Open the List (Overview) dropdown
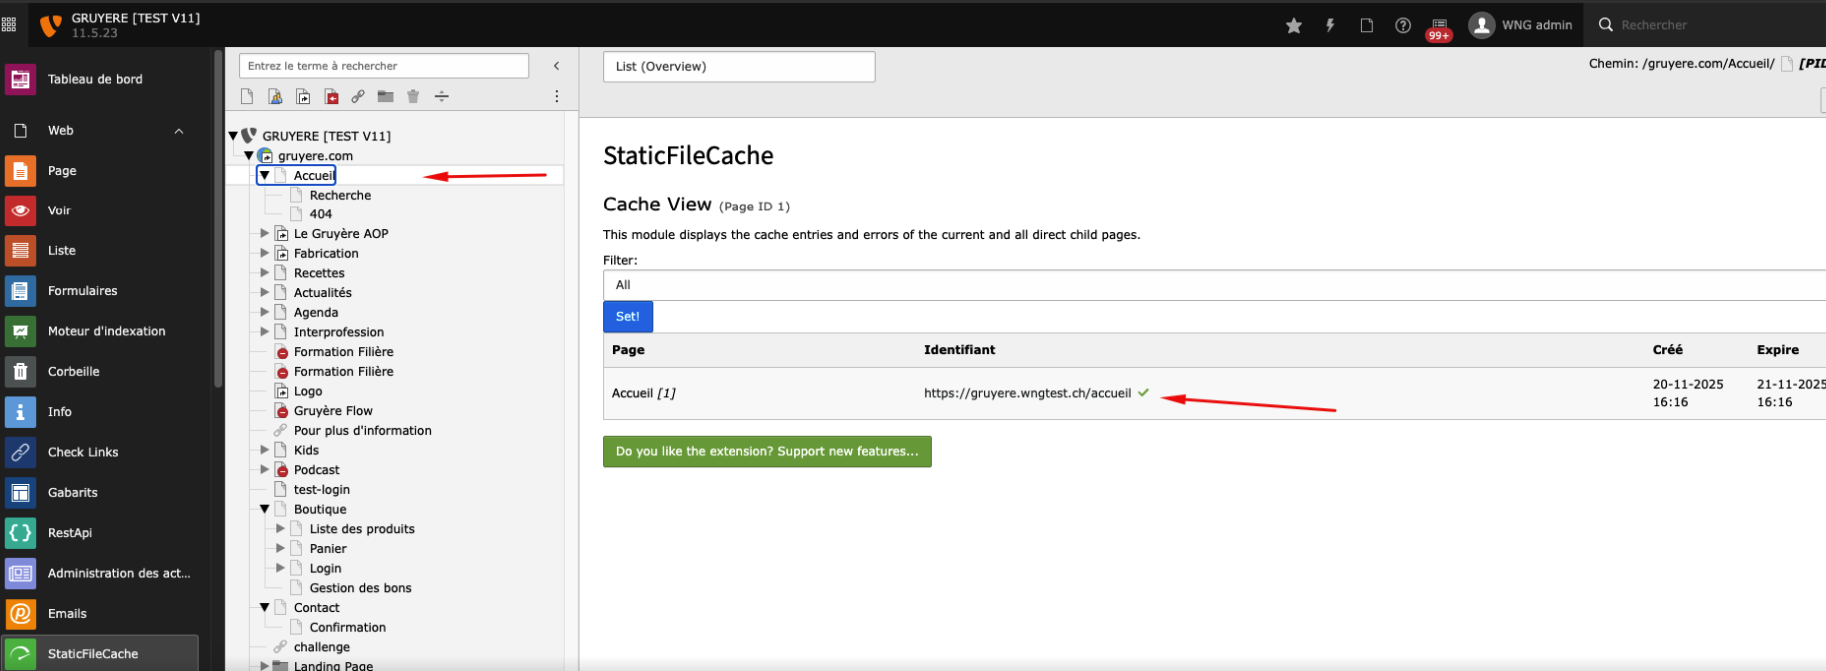The width and height of the screenshot is (1826, 671). click(739, 67)
